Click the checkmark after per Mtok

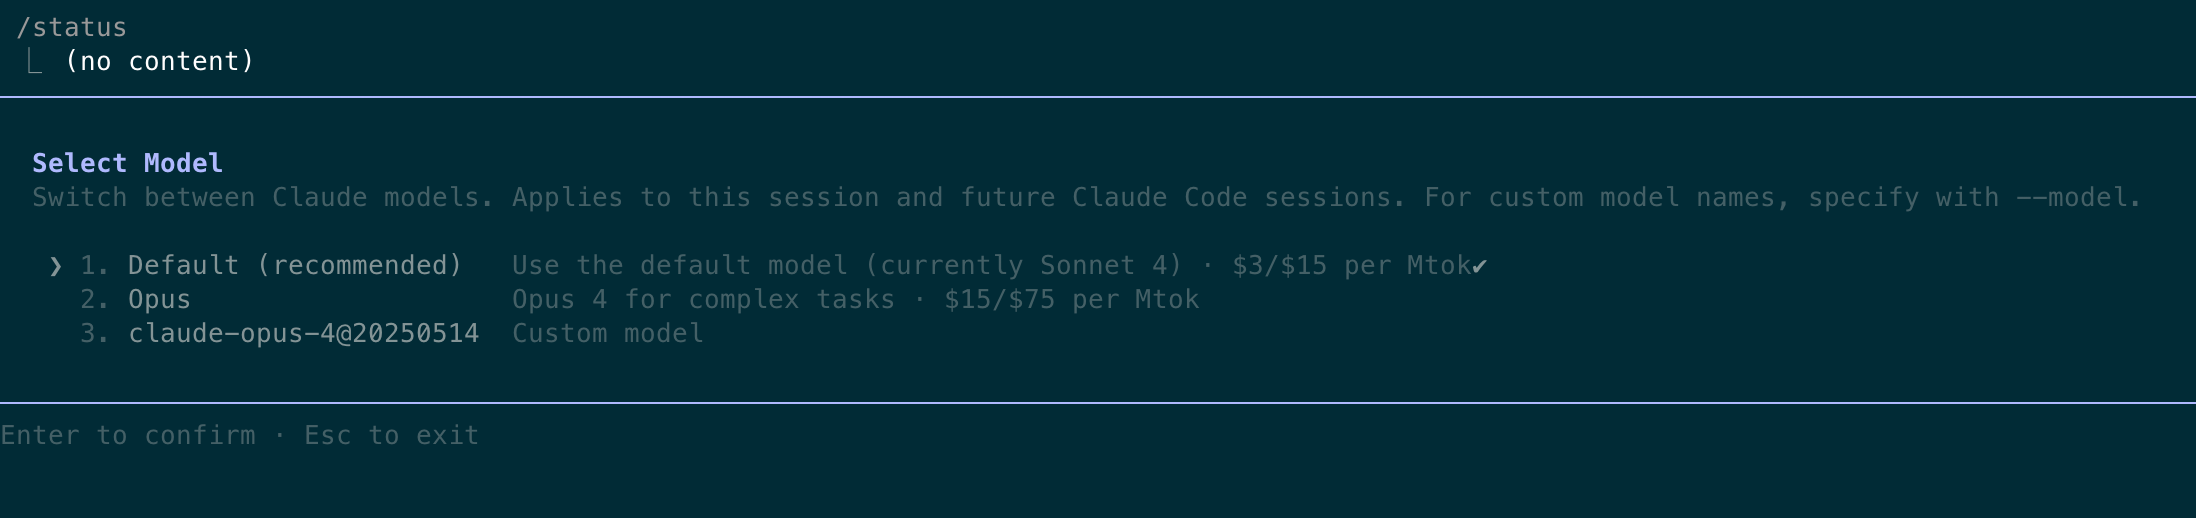tap(1480, 266)
